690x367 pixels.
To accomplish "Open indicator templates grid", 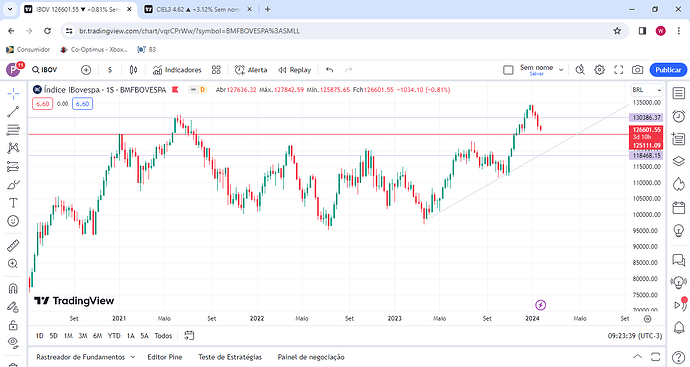I will click(216, 70).
